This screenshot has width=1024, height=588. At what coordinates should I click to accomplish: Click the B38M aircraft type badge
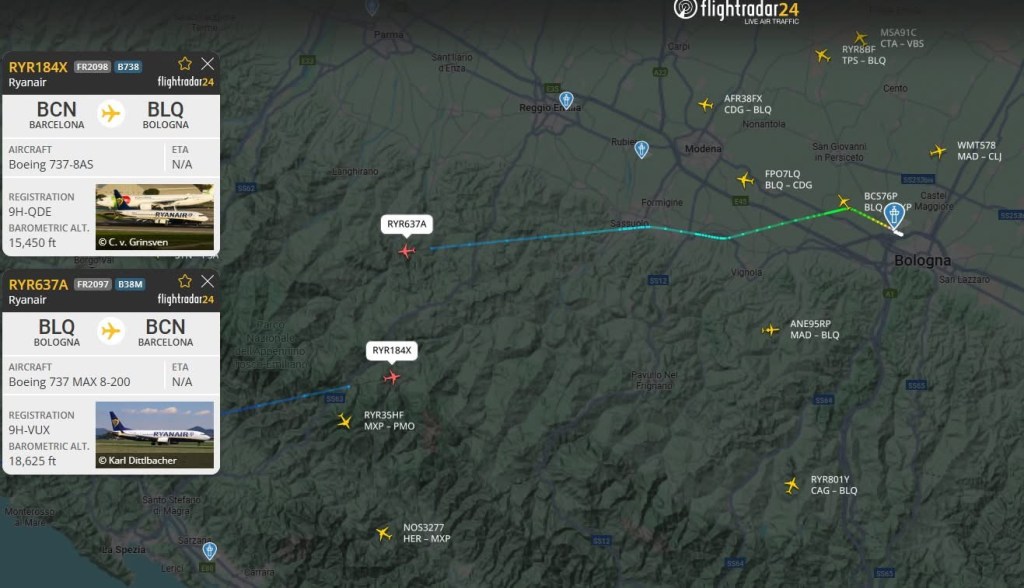pos(130,284)
